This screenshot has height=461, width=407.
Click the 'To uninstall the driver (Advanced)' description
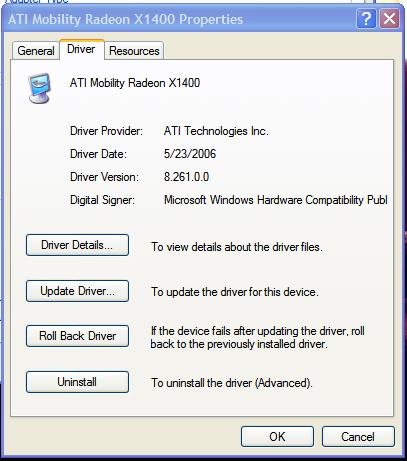point(232,383)
